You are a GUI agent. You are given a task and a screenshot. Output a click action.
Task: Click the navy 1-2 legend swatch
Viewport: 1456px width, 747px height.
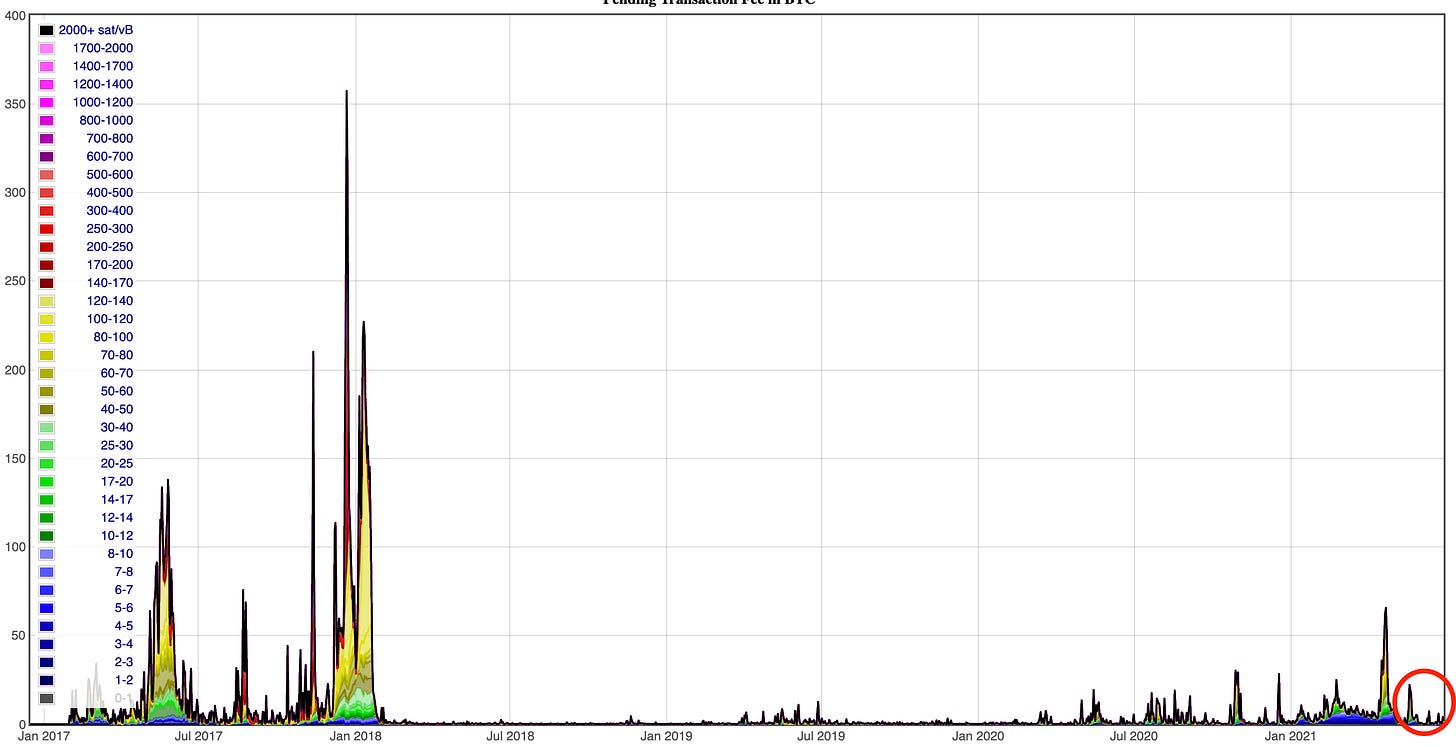pyautogui.click(x=46, y=680)
